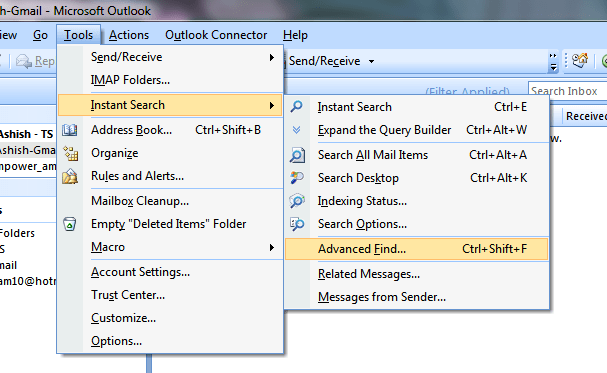Viewport: 607px width, 373px height.
Task: Select Messages from Sender...
Action: (417, 297)
